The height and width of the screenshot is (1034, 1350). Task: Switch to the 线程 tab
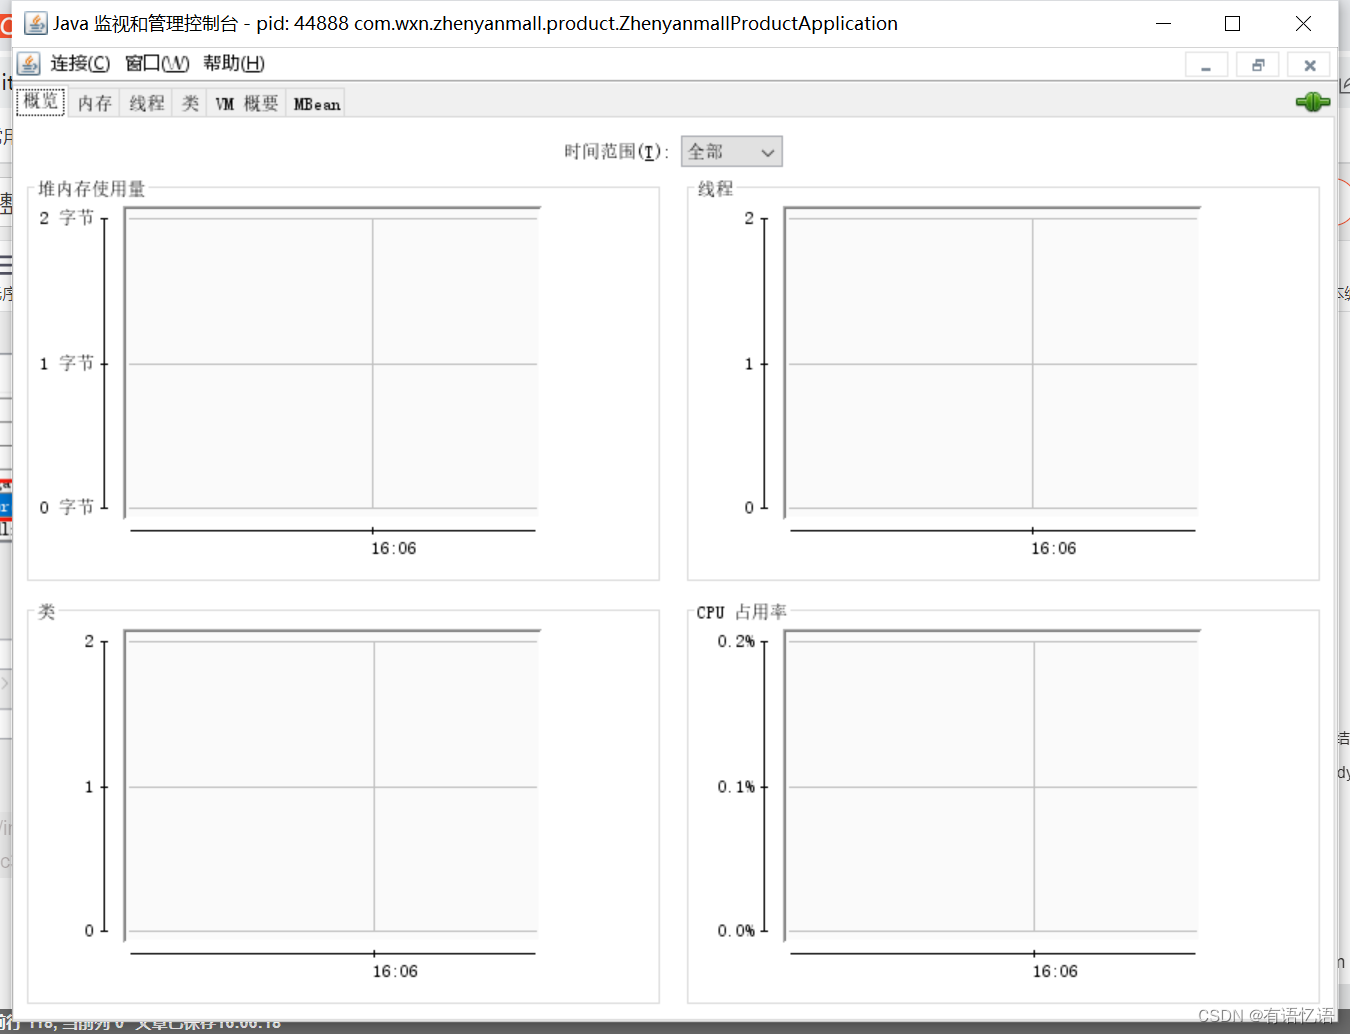pyautogui.click(x=147, y=103)
